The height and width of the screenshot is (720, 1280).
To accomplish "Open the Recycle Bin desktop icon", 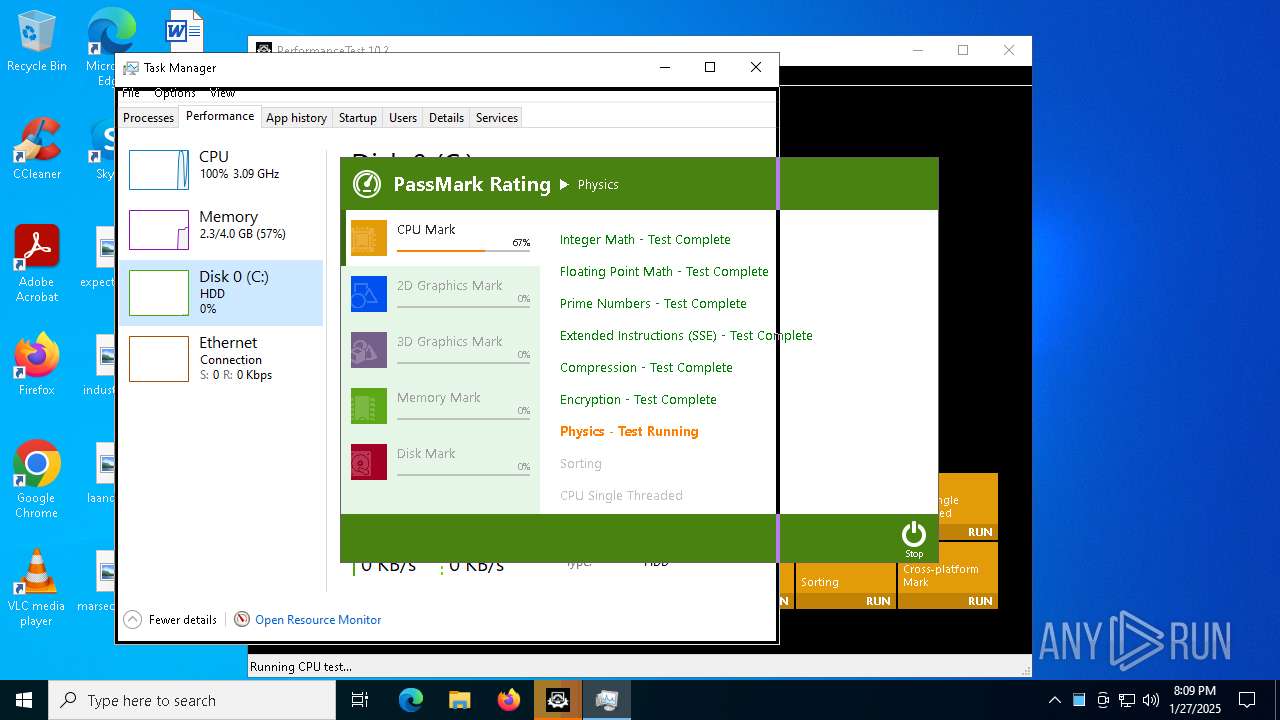I will 37,42.
